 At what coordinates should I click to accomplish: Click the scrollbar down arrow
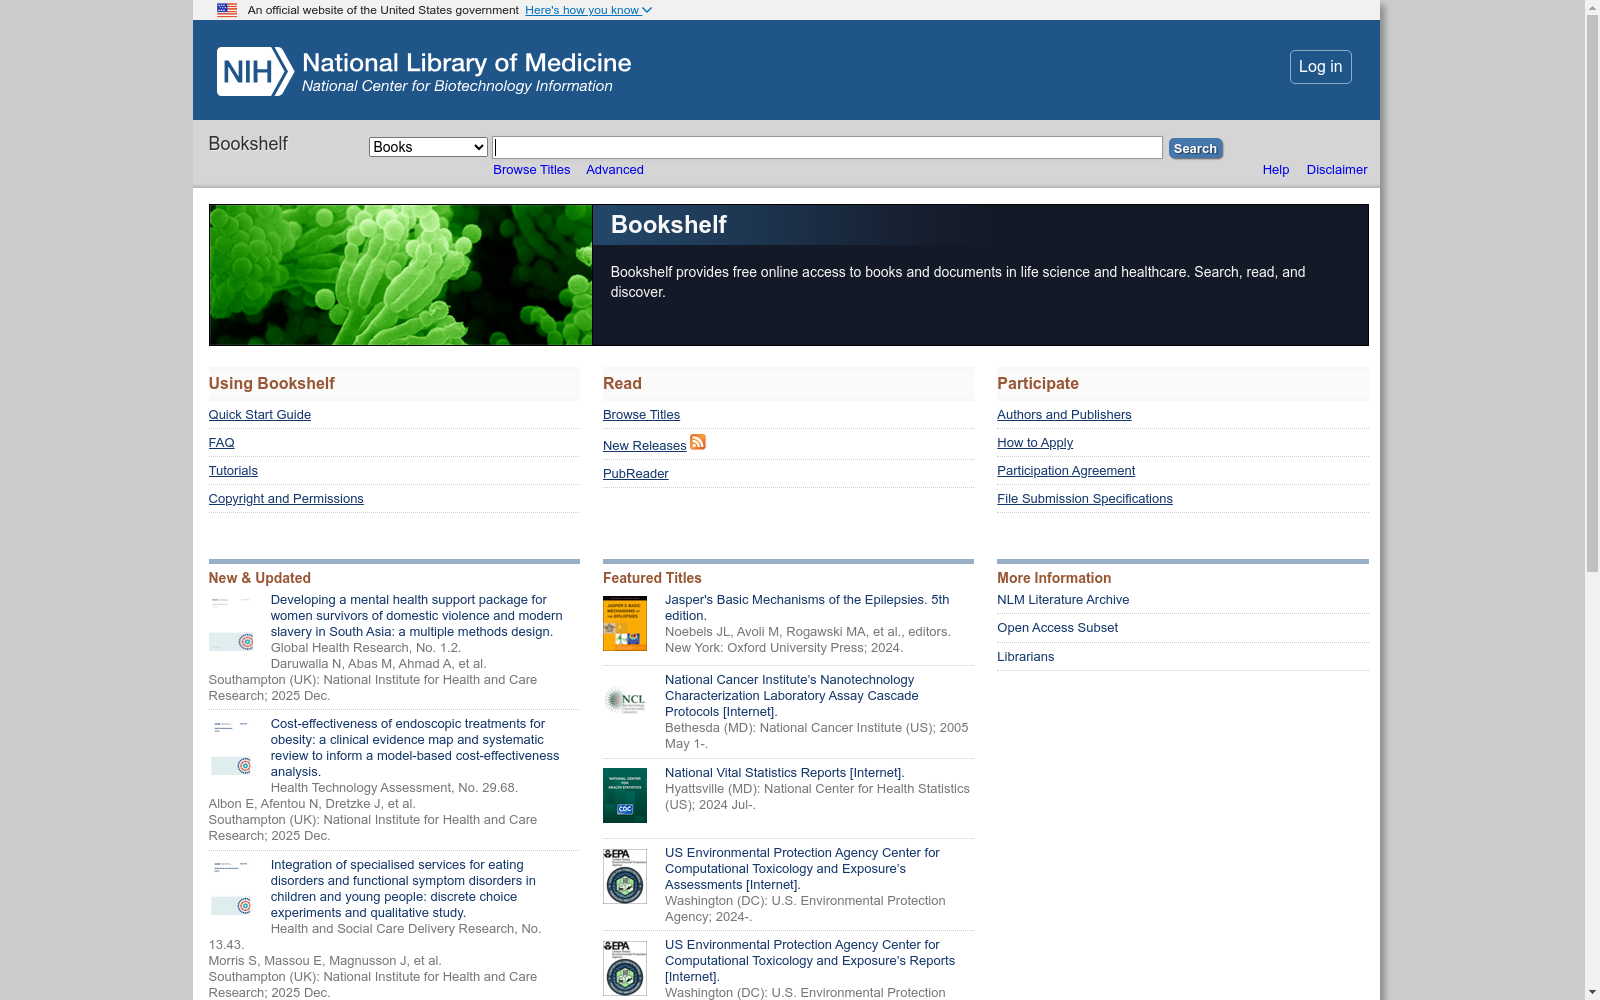point(1592,992)
